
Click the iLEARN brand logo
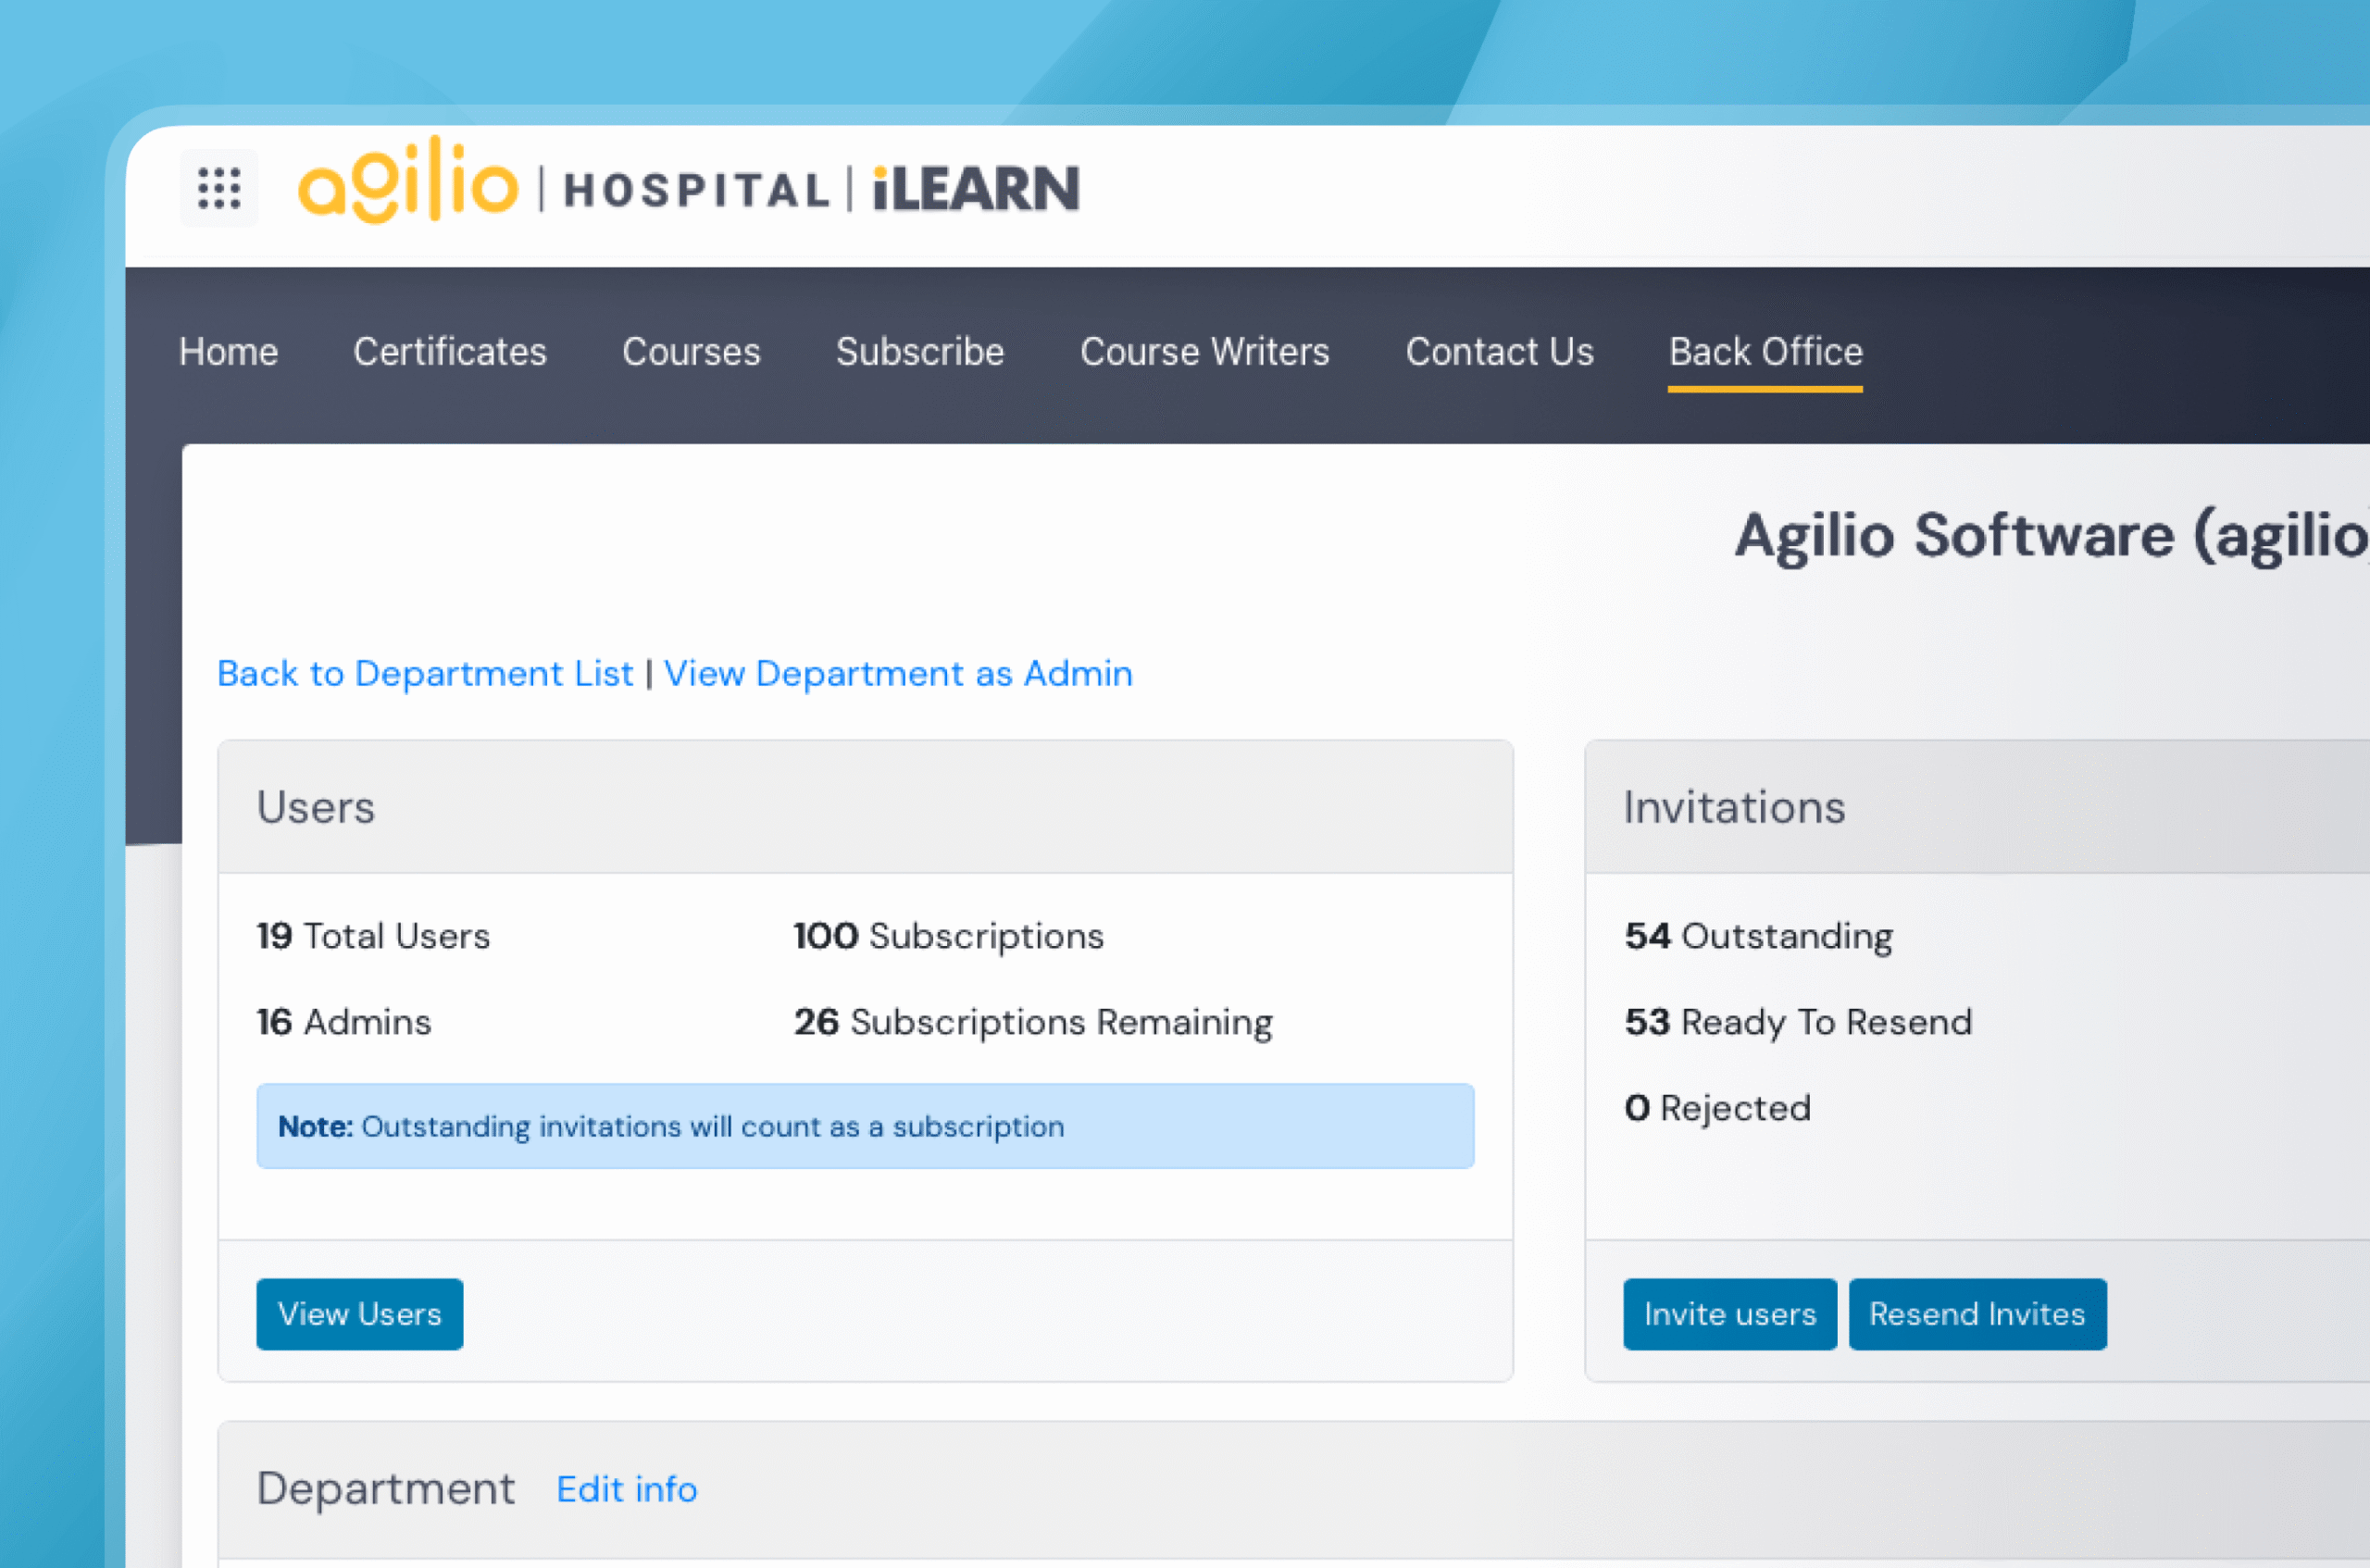tap(976, 189)
